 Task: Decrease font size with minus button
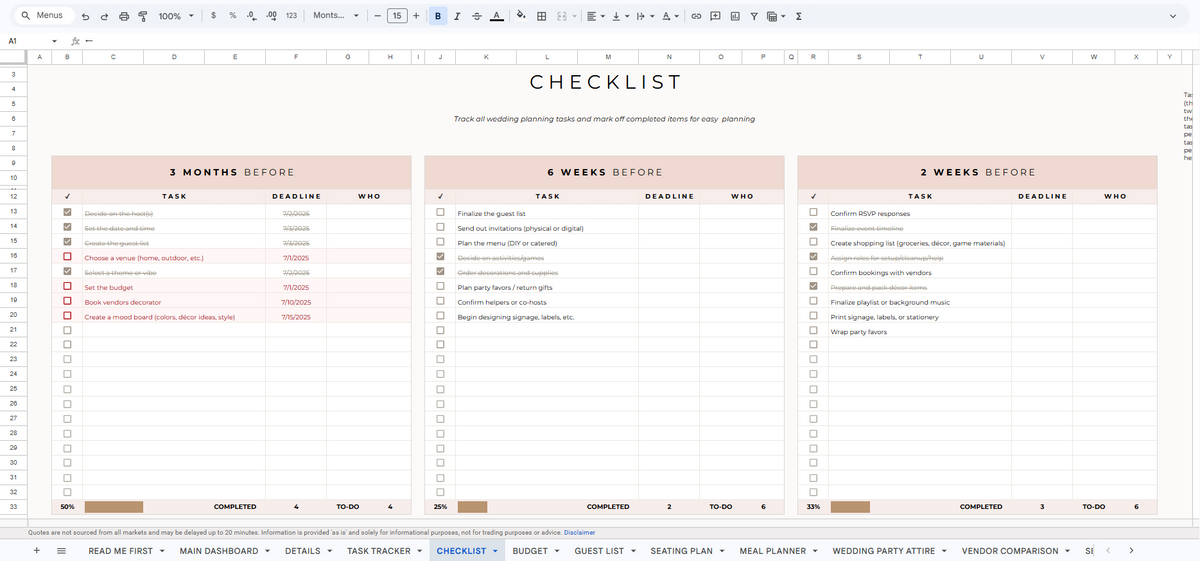click(377, 16)
